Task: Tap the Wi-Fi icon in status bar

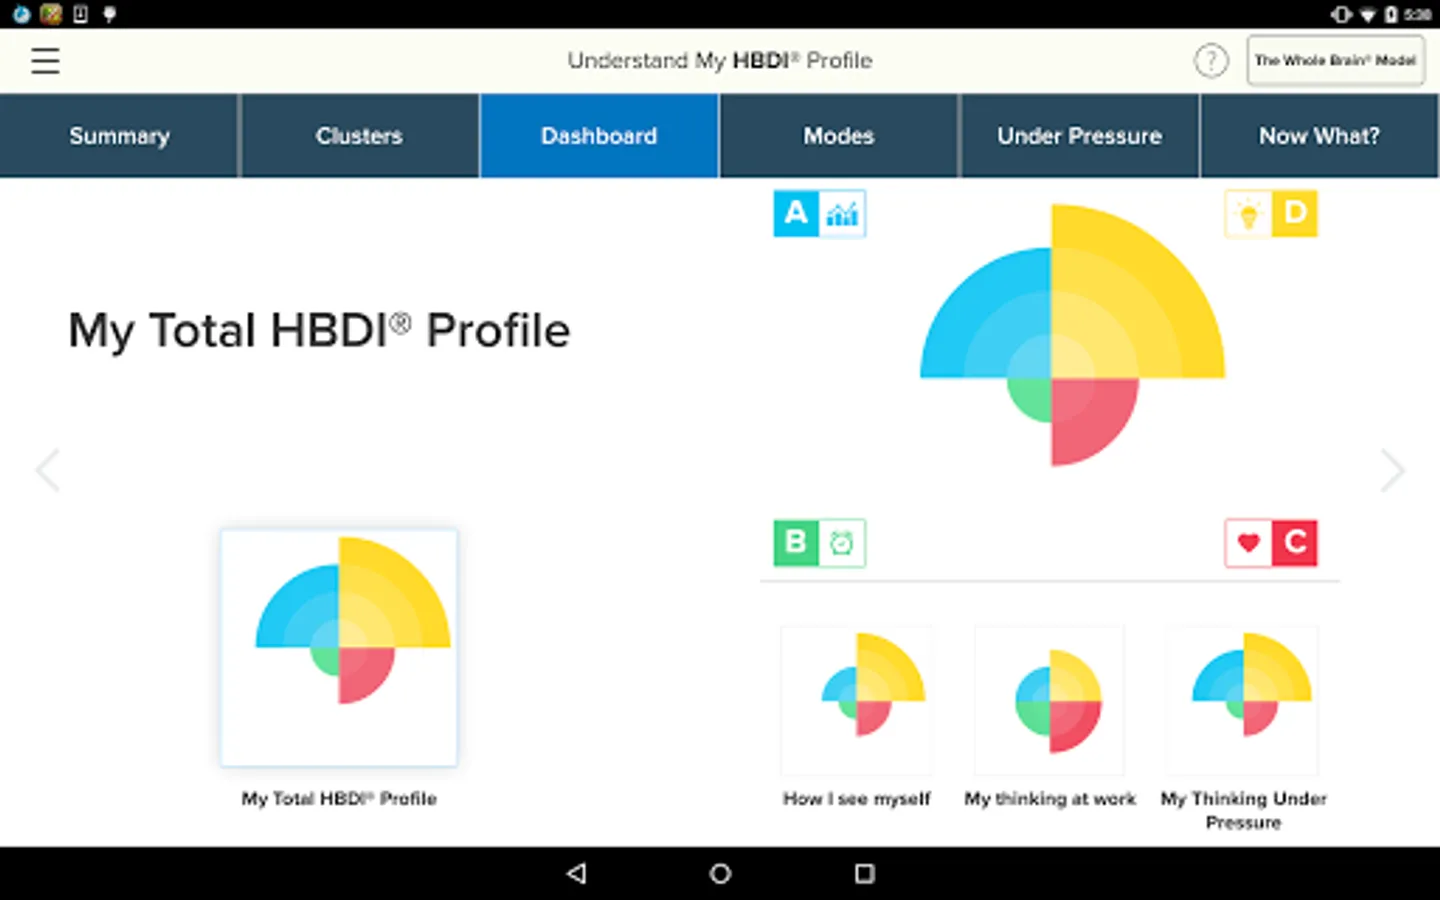Action: (x=1367, y=14)
